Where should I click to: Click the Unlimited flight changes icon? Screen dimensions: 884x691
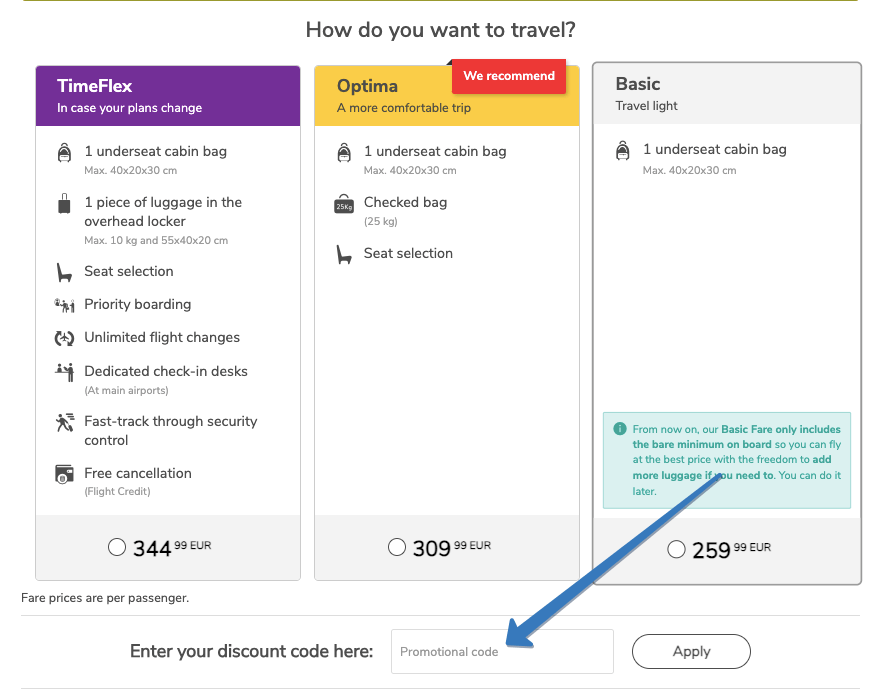pyautogui.click(x=62, y=337)
